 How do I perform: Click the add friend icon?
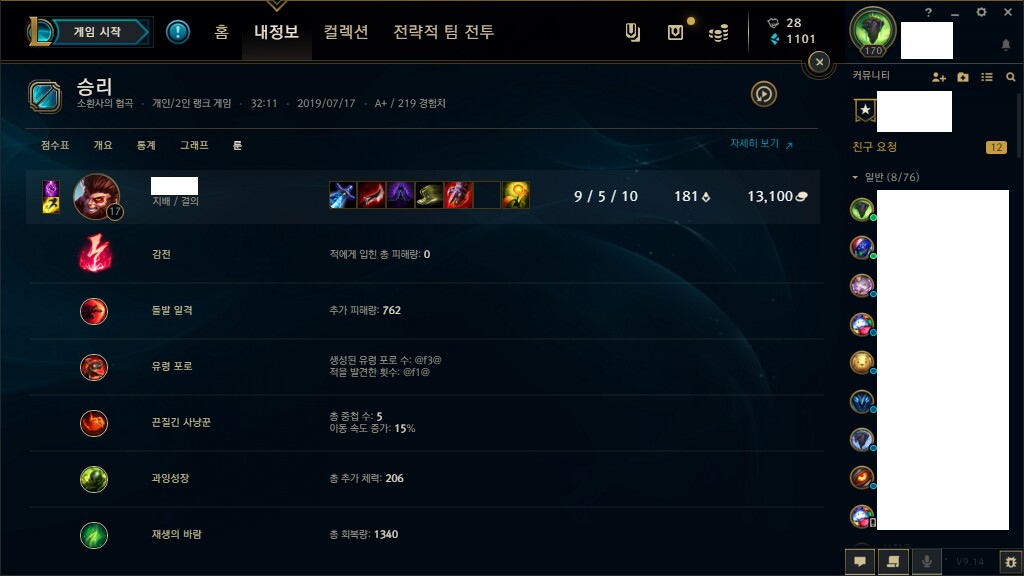[938, 77]
